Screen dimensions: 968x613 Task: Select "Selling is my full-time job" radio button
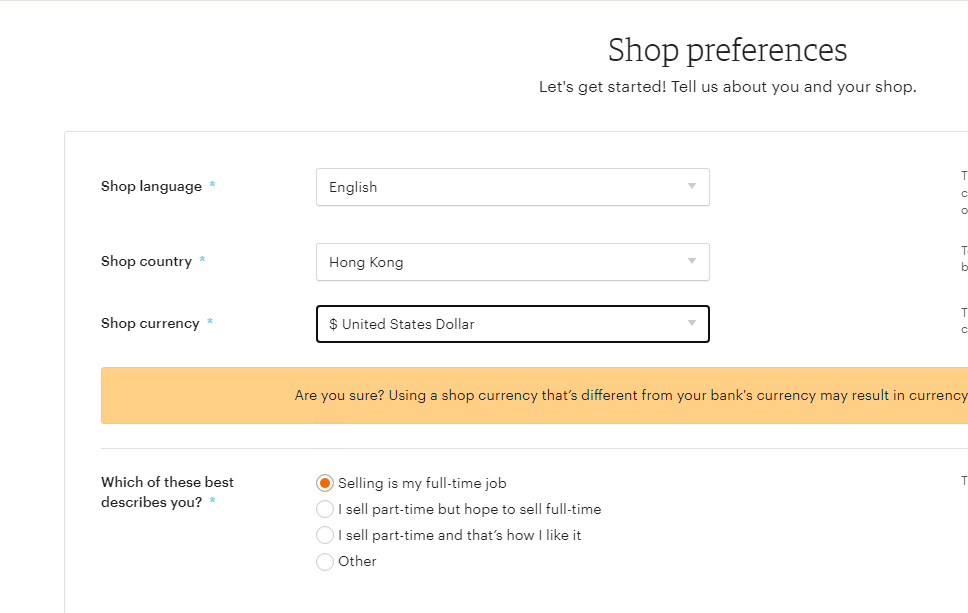[325, 483]
